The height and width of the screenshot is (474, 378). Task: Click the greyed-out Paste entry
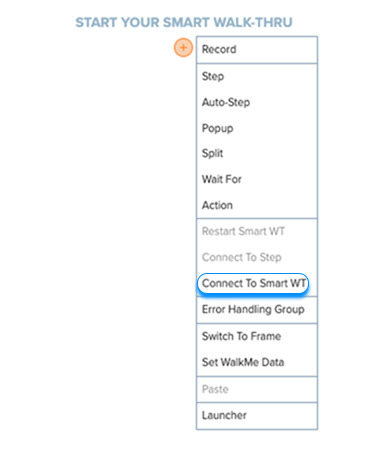click(257, 389)
